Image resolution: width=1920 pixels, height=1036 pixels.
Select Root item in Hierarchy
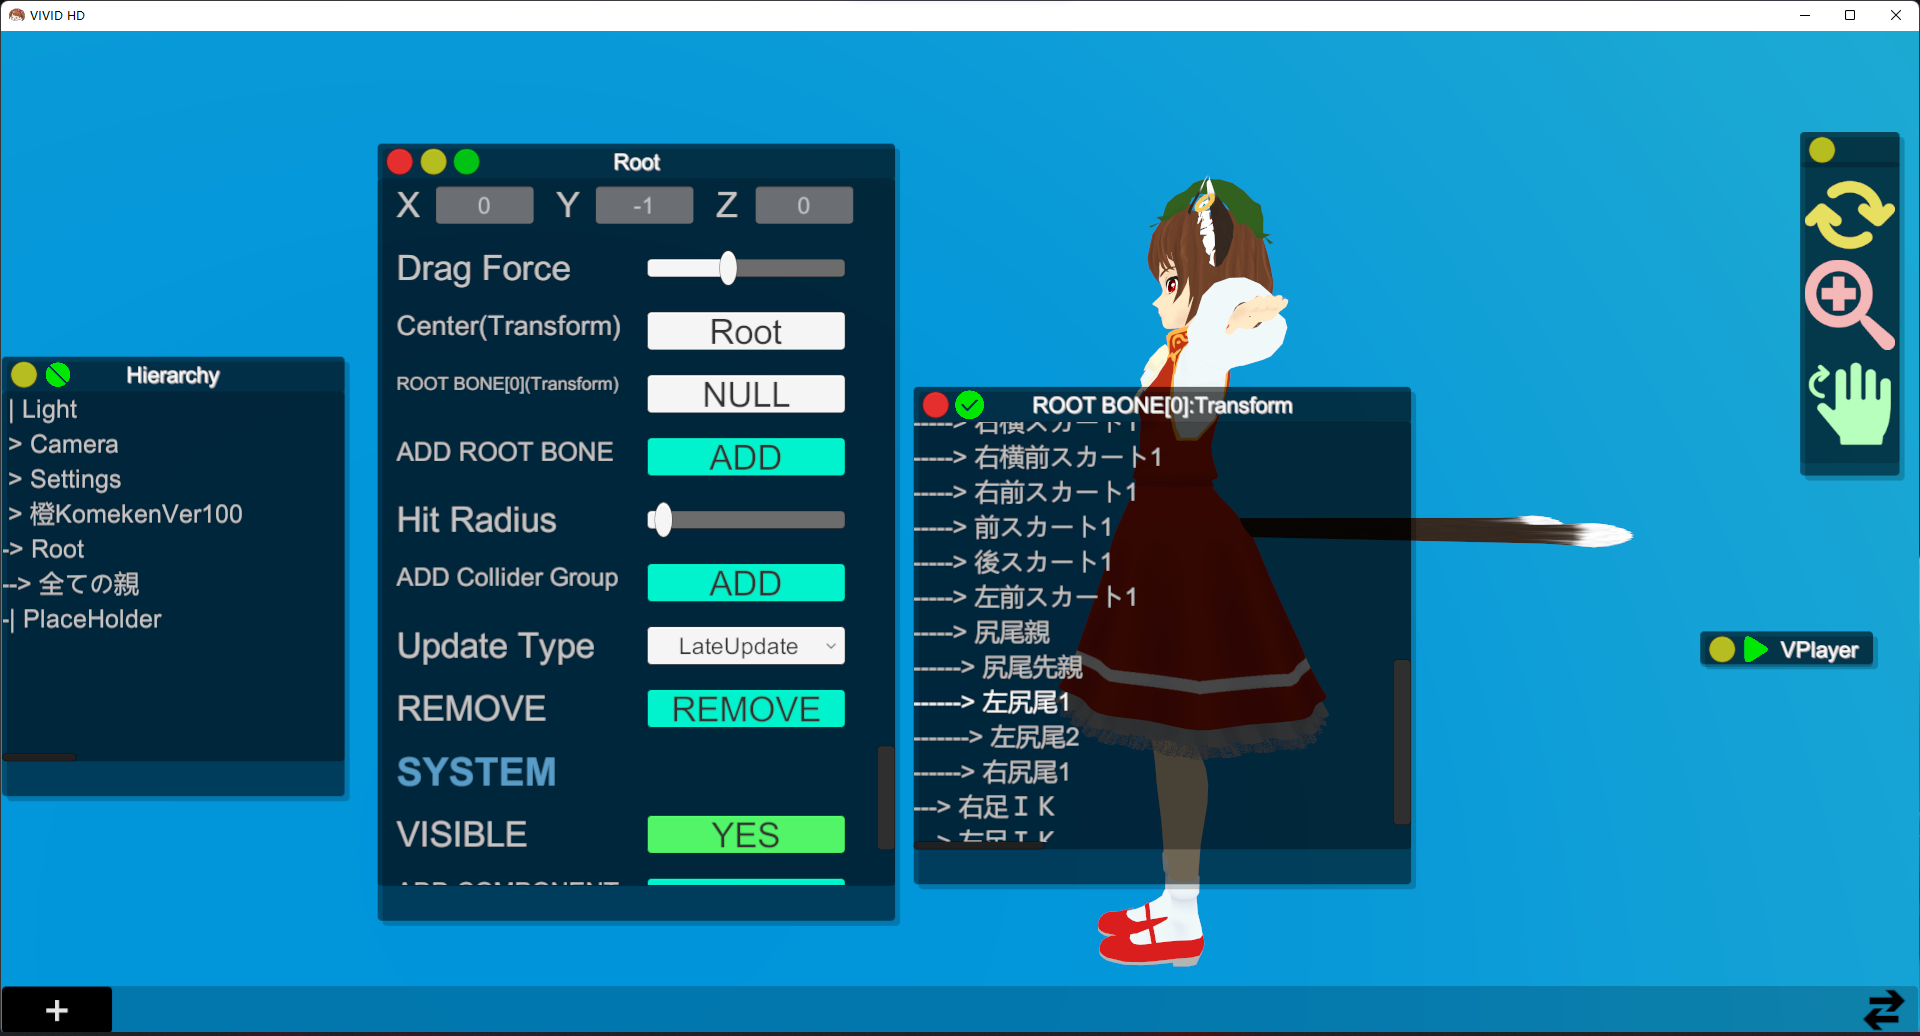57,549
